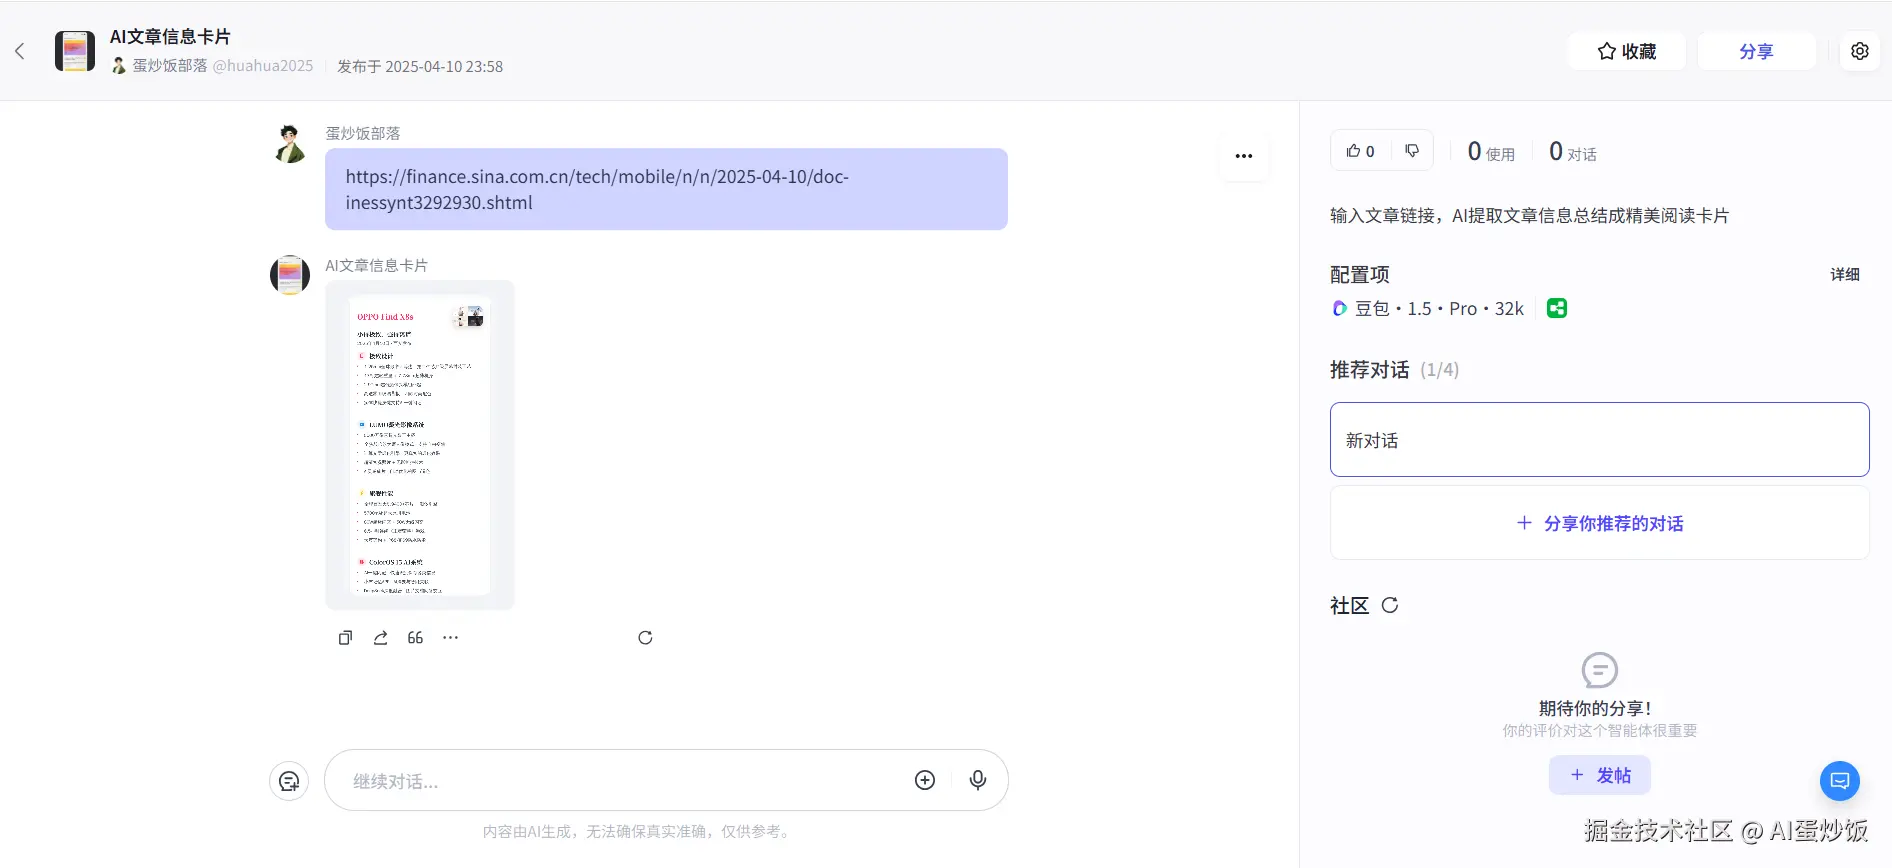Click the 蛋炒饭部落 sender name in chat
Screen dimensions: 1892x868
click(x=363, y=133)
